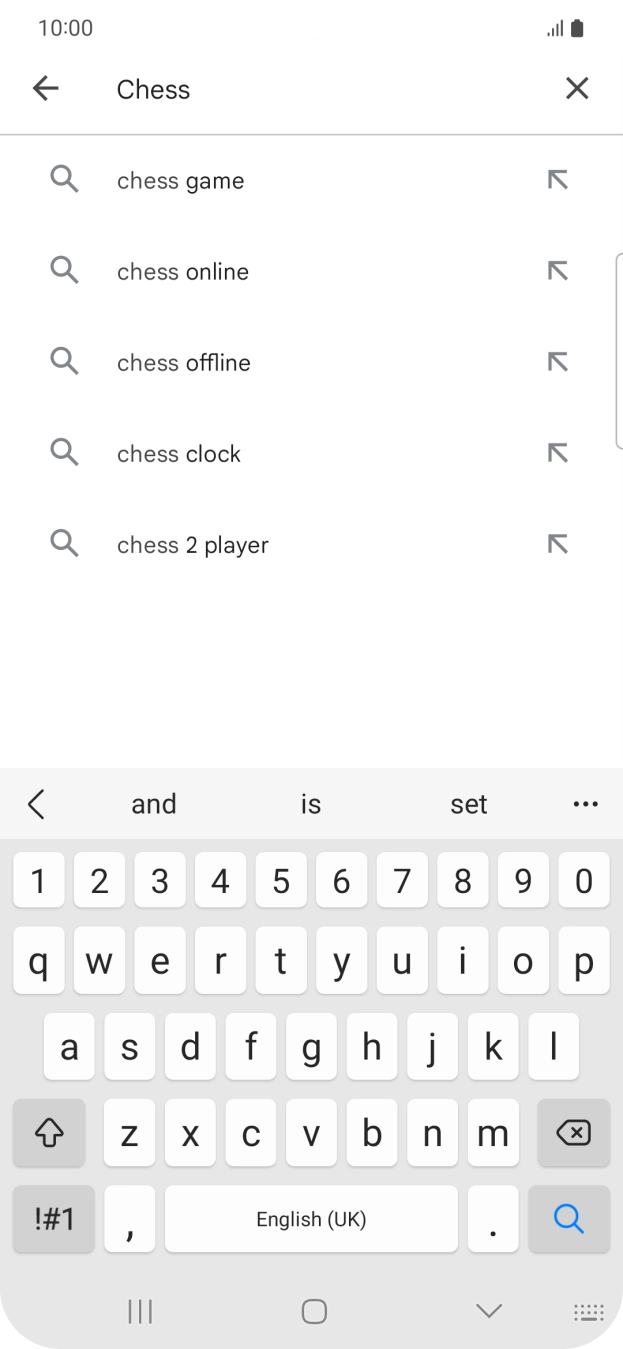The width and height of the screenshot is (623, 1349).
Task: Tap the fill-in arrow for chess clock
Action: point(557,452)
